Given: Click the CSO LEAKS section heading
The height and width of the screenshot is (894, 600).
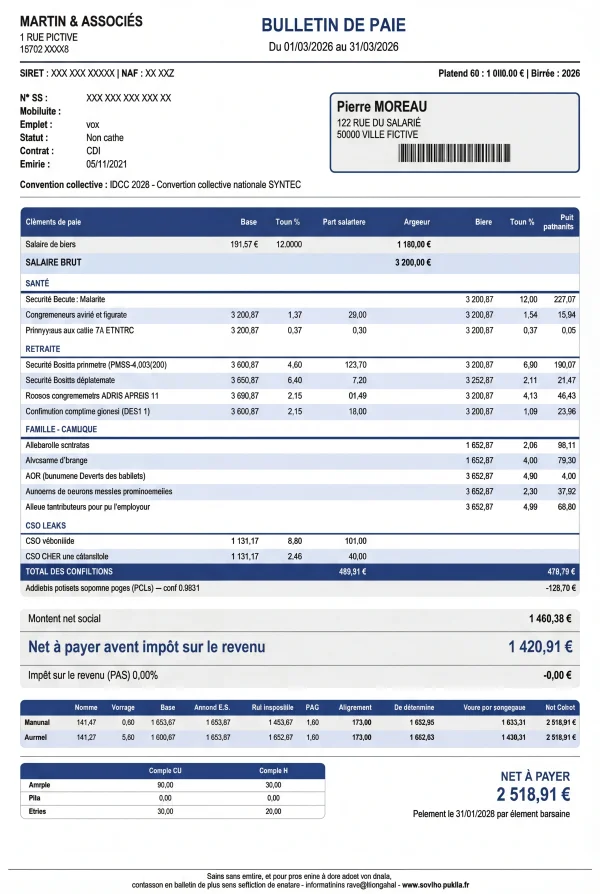Looking at the screenshot, I should tap(46, 526).
